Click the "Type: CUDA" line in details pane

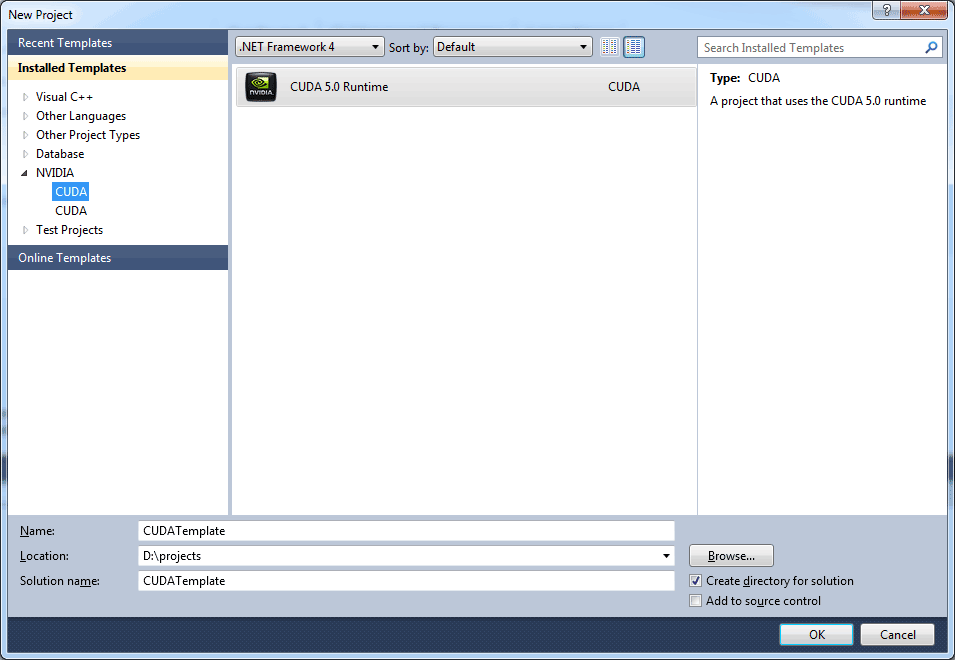tap(745, 78)
